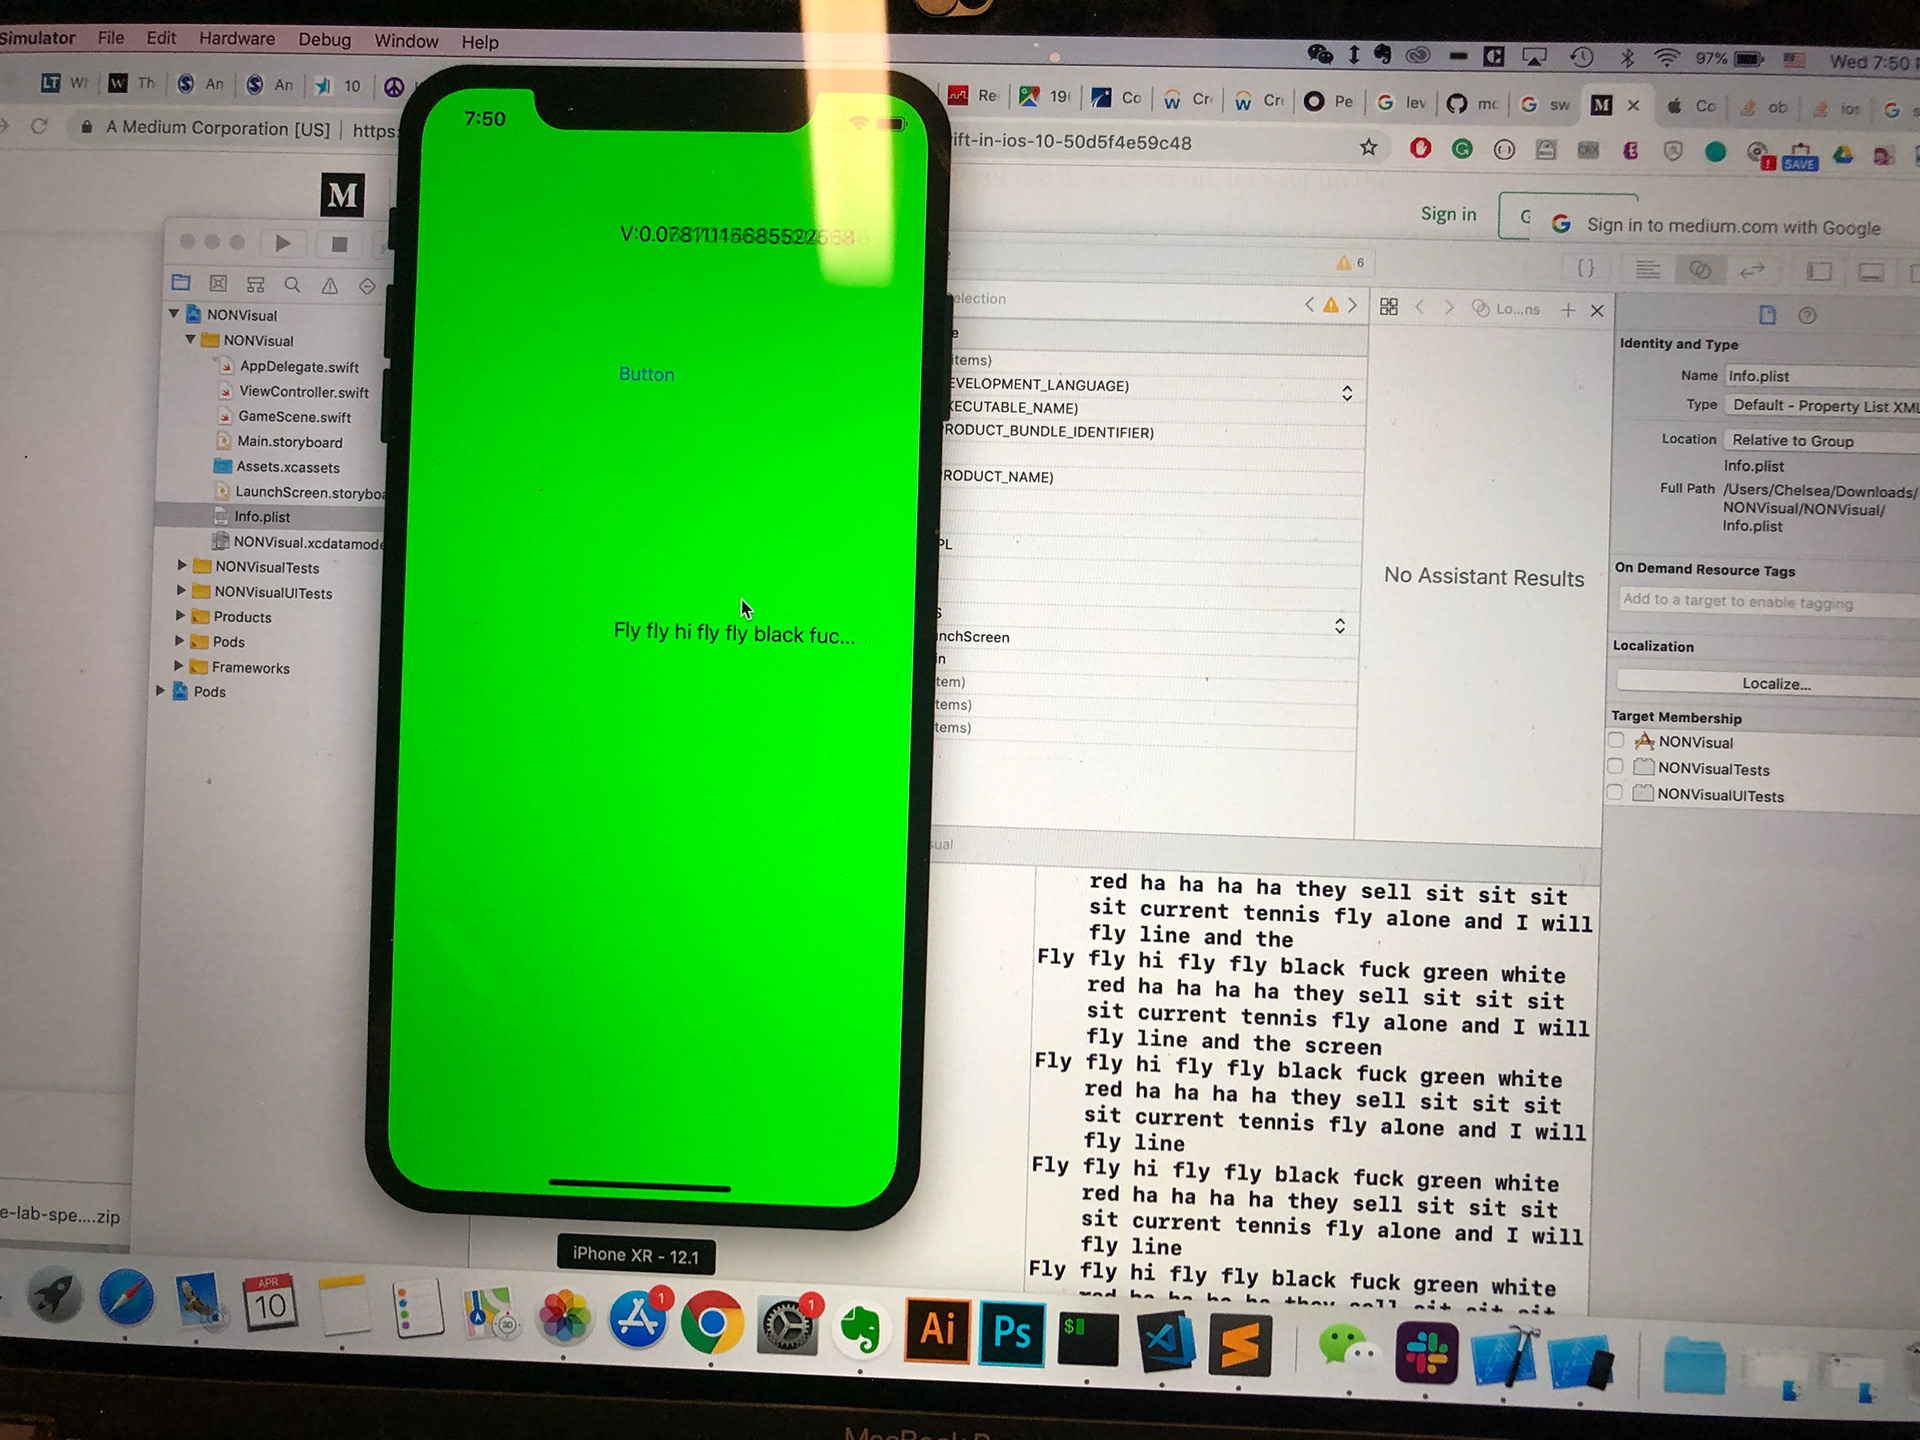Open the Symbol navigator hierarchy icon
1920x1440 pixels.
[x=256, y=285]
